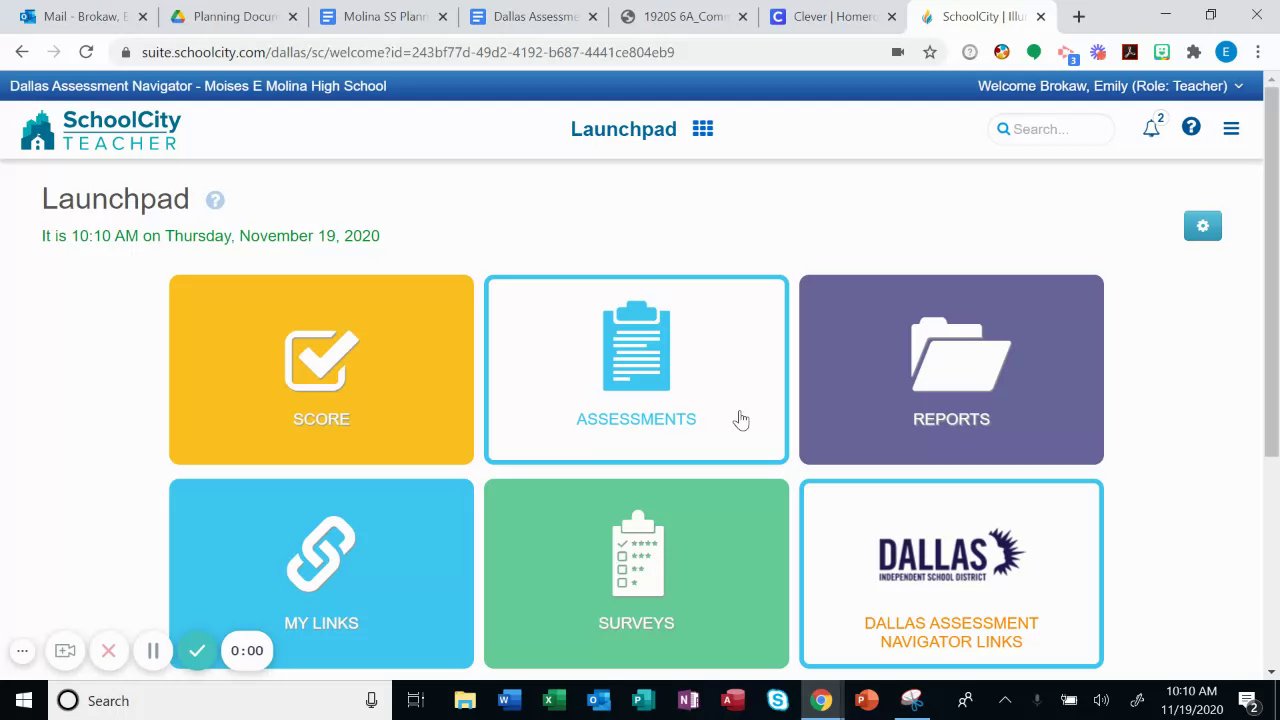Click the camera icon in address bar

pyautogui.click(x=898, y=52)
